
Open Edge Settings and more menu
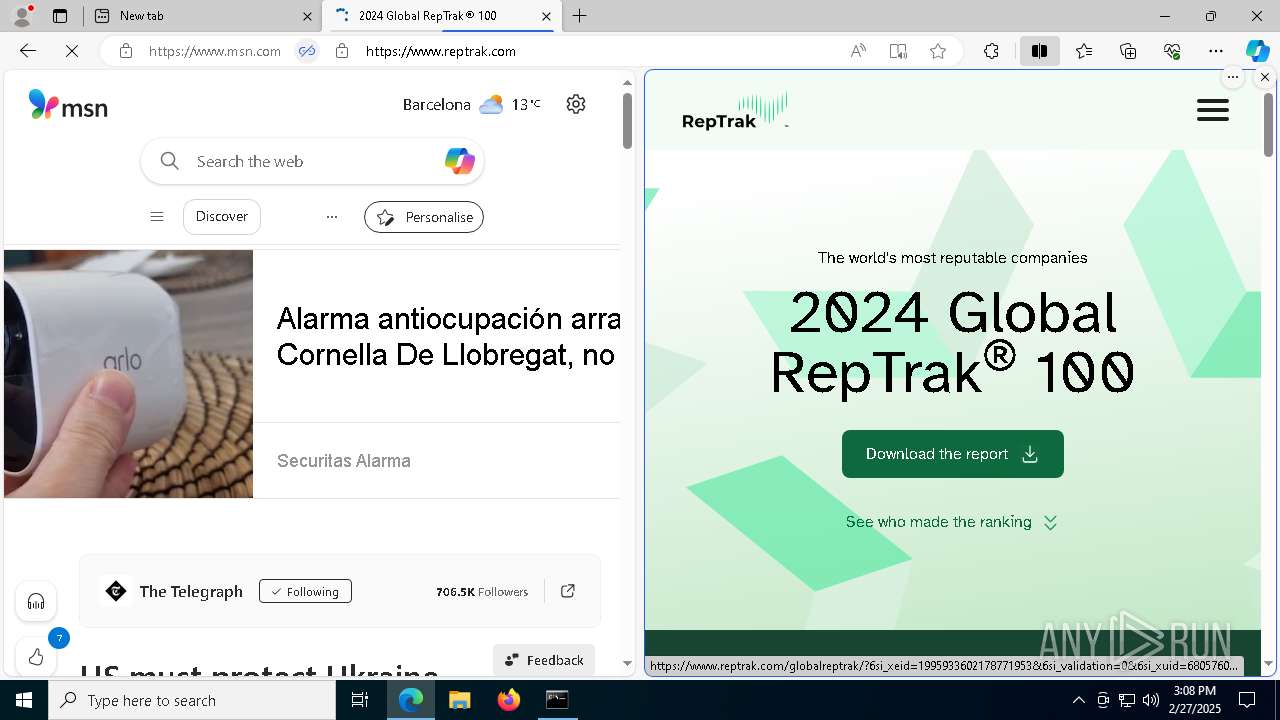point(1216,51)
